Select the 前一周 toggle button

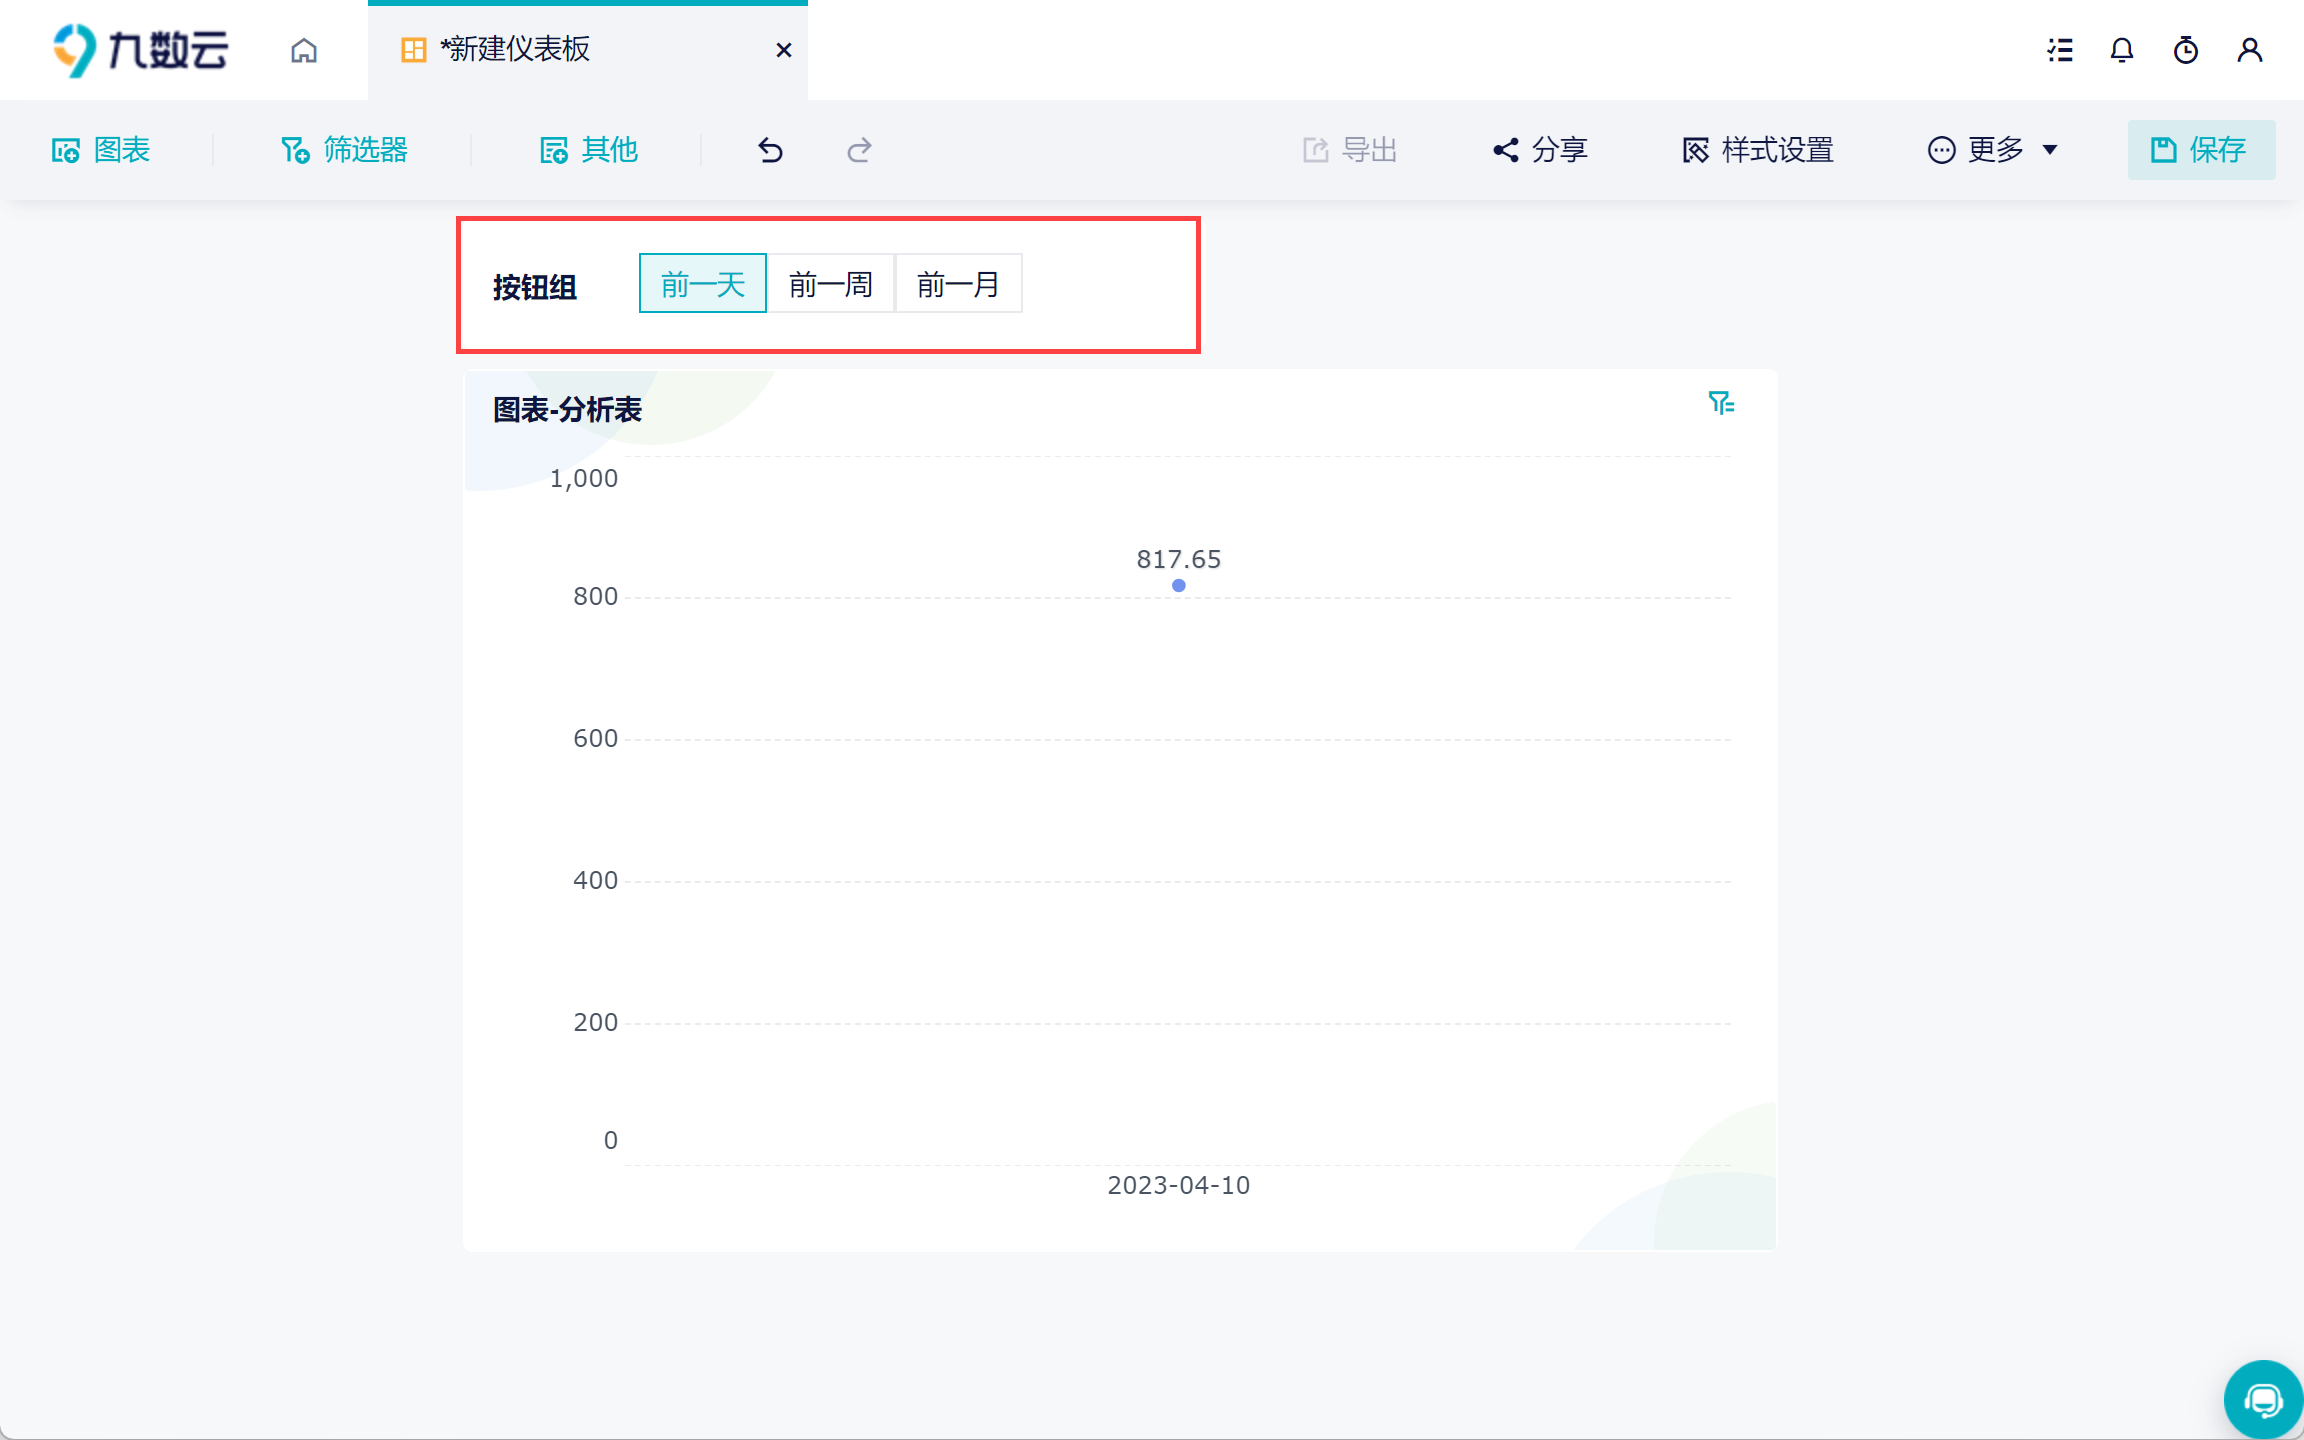pyautogui.click(x=831, y=284)
